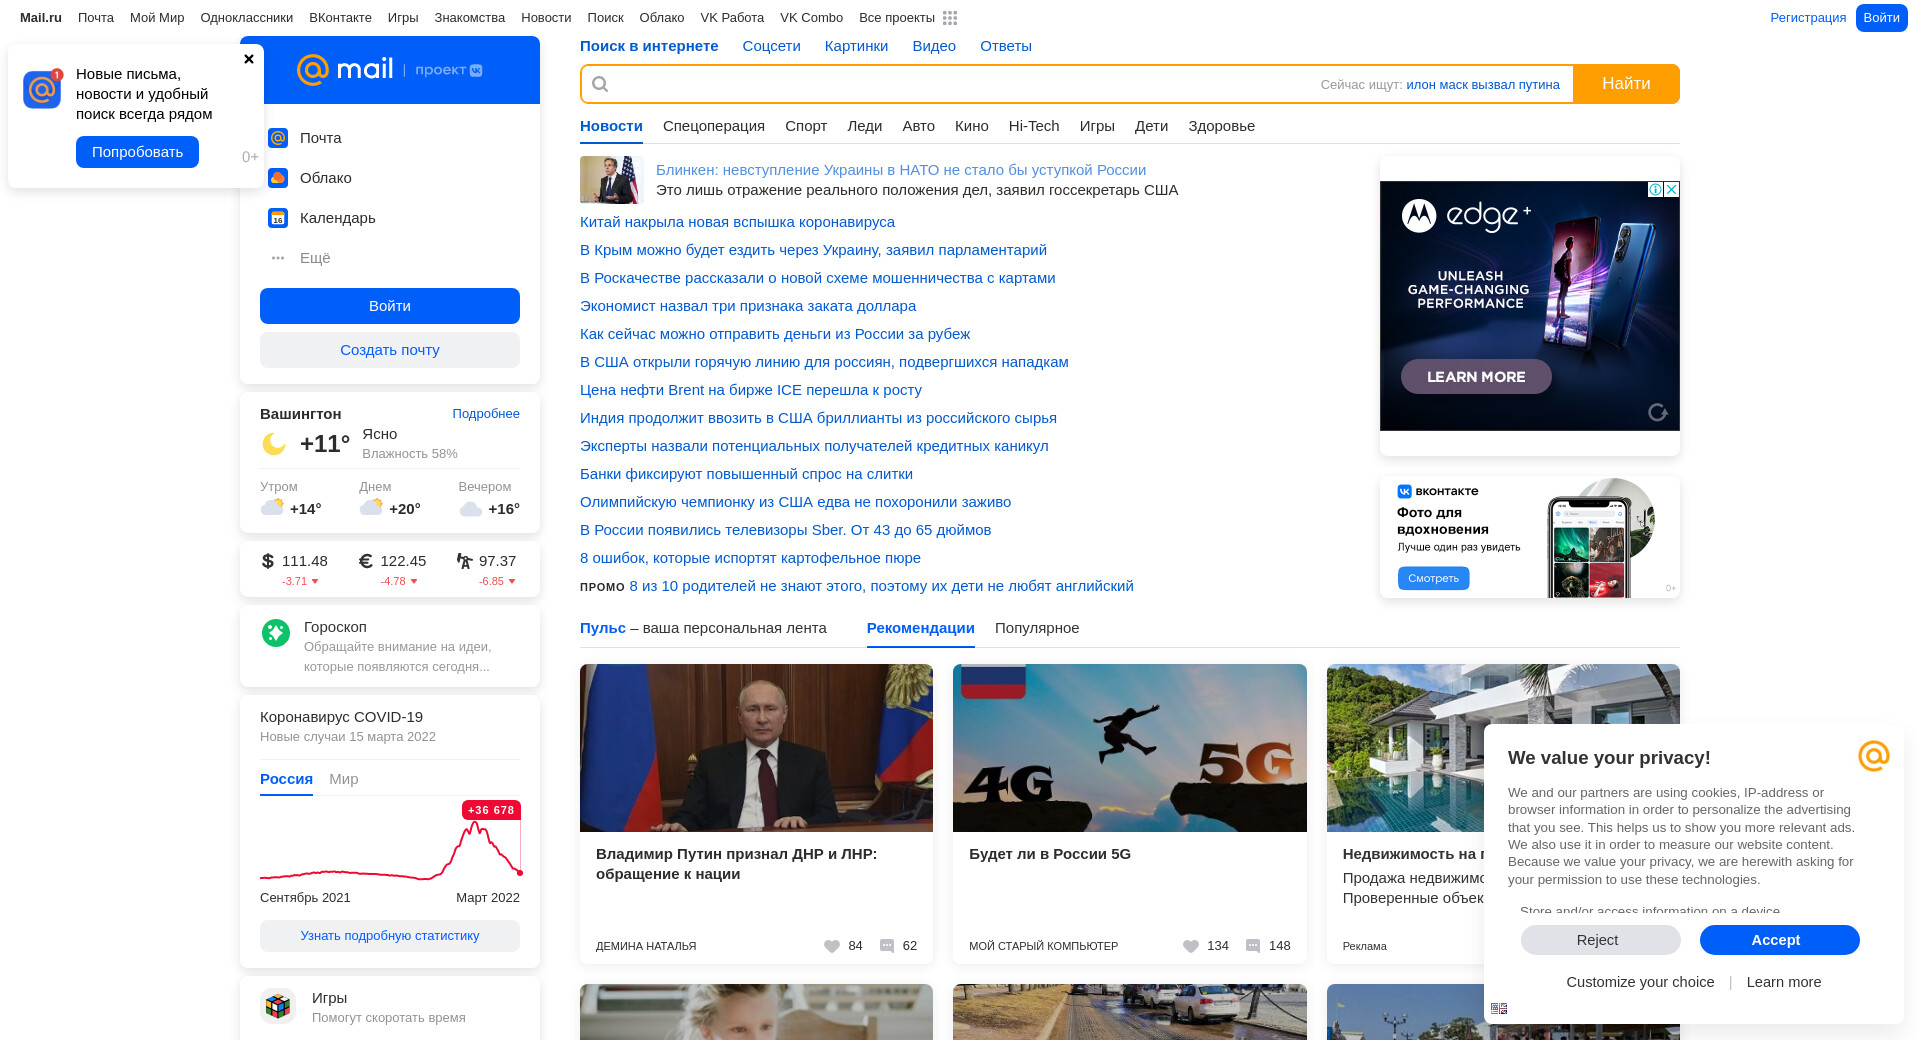Open the Игры cube icon
Screen dimensions: 1920x1040
278,1006
